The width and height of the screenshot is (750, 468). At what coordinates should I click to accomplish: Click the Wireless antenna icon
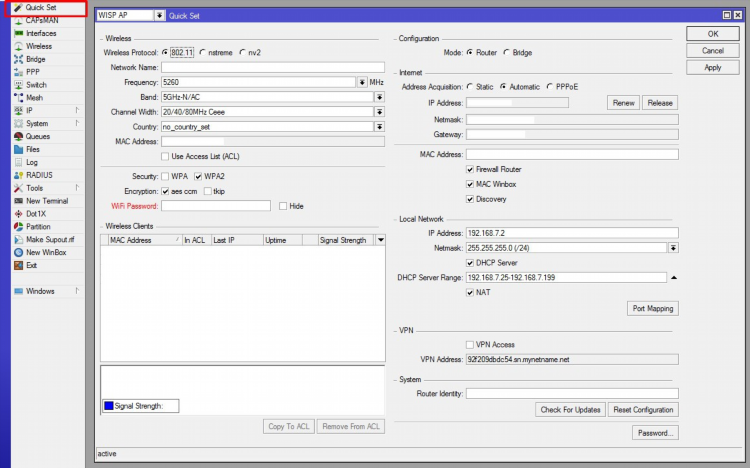tap(18, 46)
